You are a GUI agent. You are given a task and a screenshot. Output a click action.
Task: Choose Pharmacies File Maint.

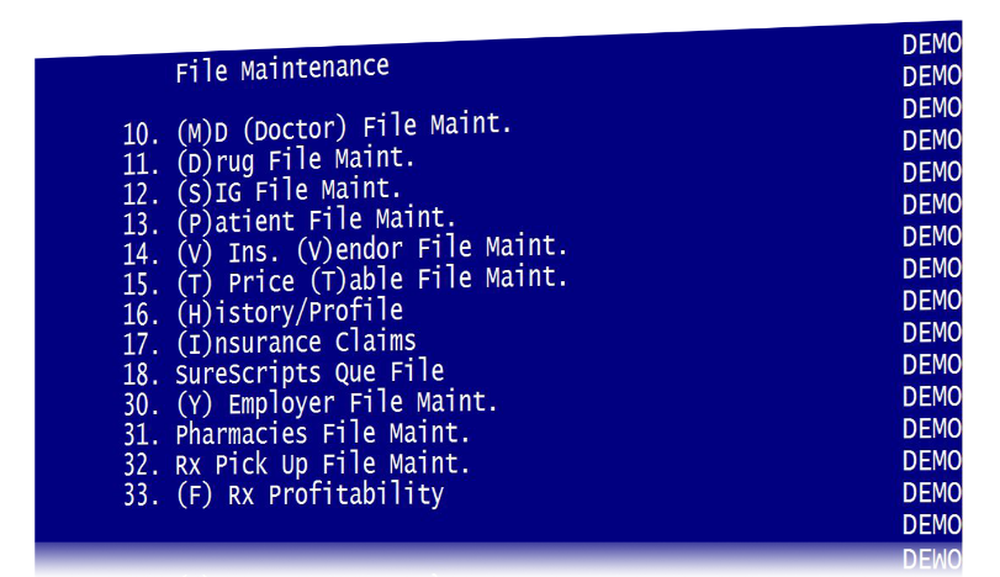(x=322, y=434)
